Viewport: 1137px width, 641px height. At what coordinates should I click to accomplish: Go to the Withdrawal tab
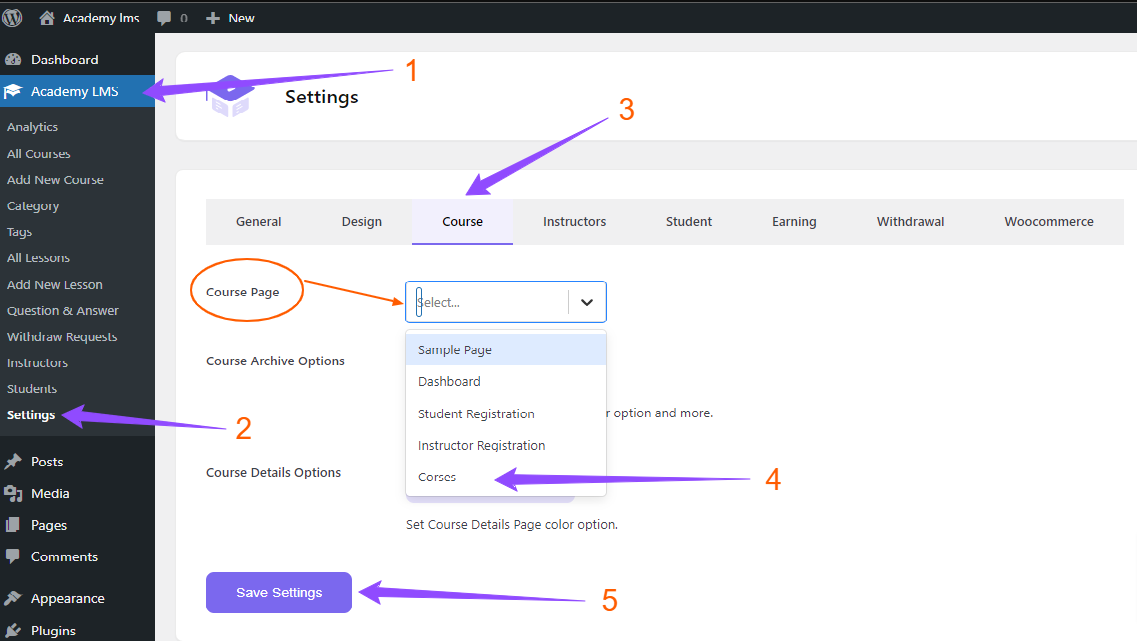pyautogui.click(x=910, y=222)
